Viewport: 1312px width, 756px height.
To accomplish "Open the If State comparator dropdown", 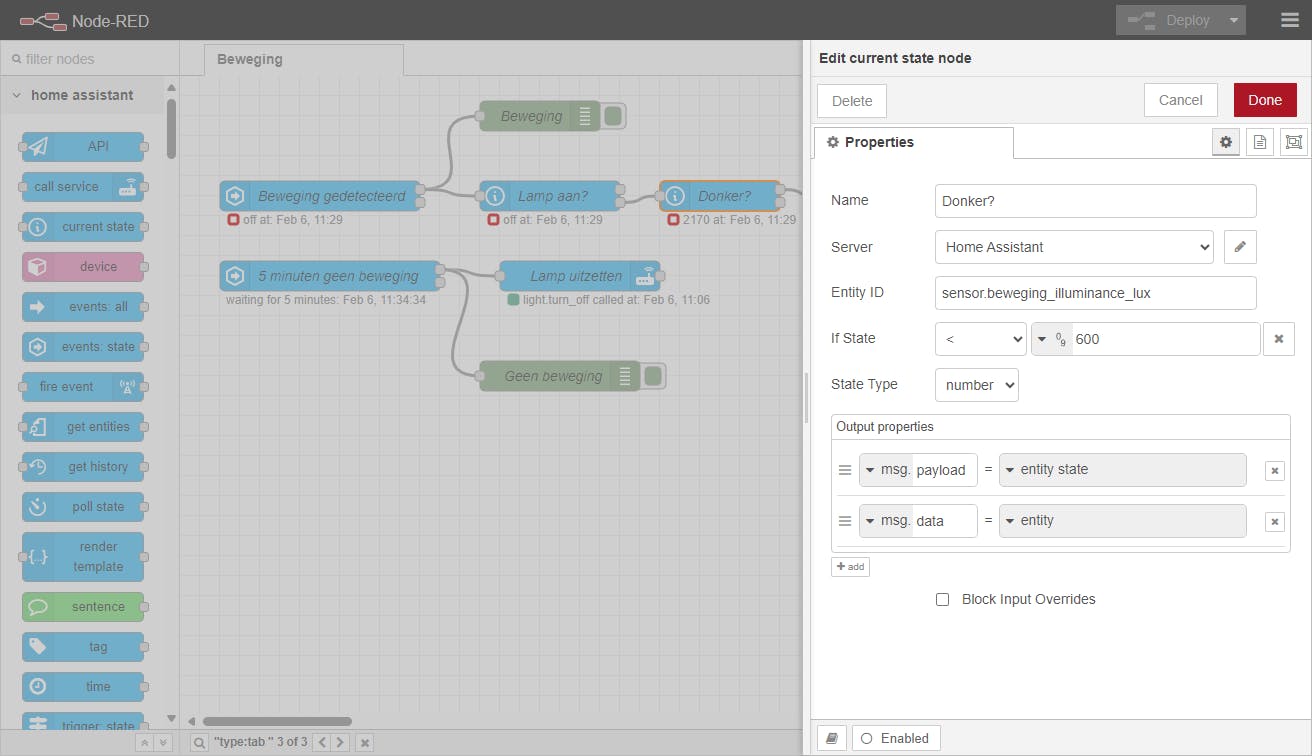I will [980, 339].
